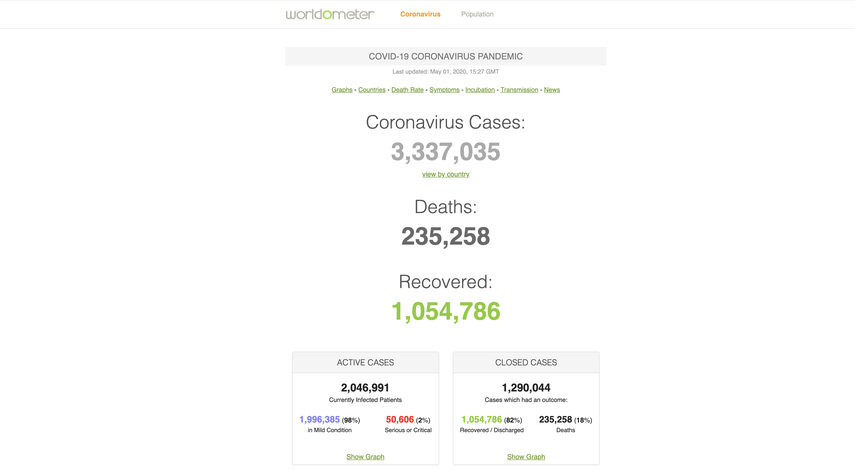Open the Coronavirus nav tab

pyautogui.click(x=420, y=14)
